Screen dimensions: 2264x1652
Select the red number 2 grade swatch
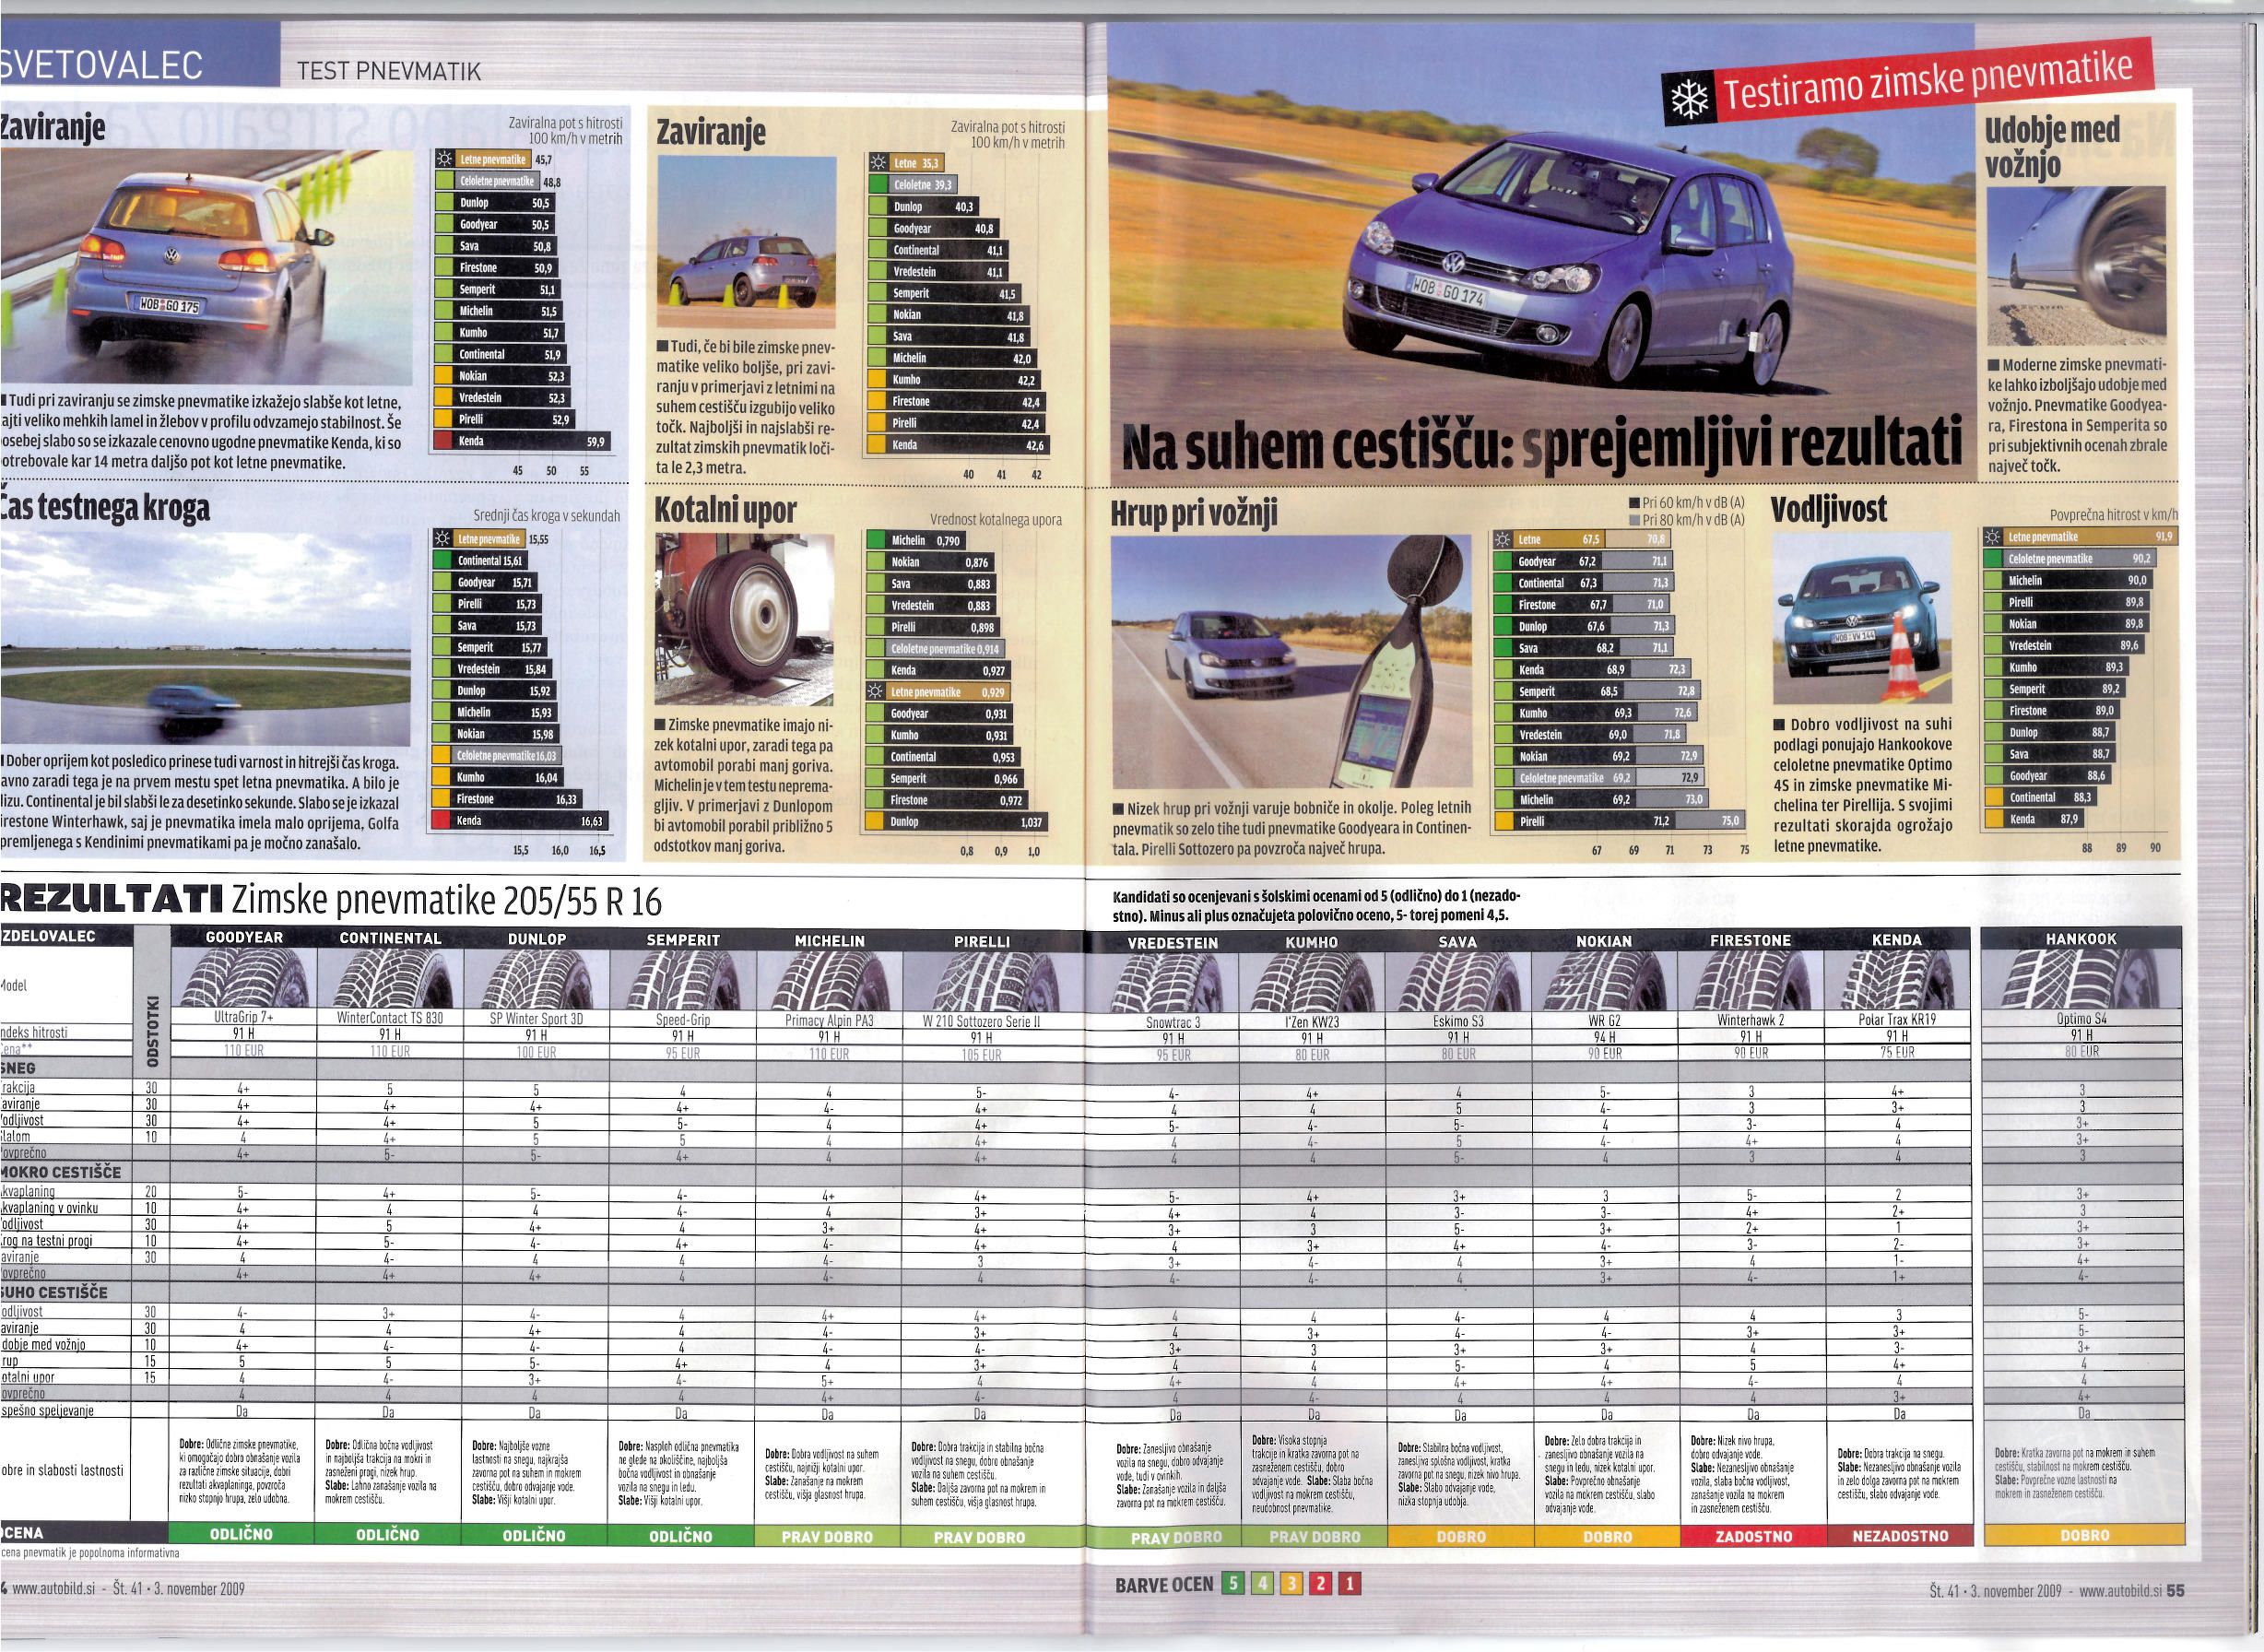pyautogui.click(x=1320, y=1584)
